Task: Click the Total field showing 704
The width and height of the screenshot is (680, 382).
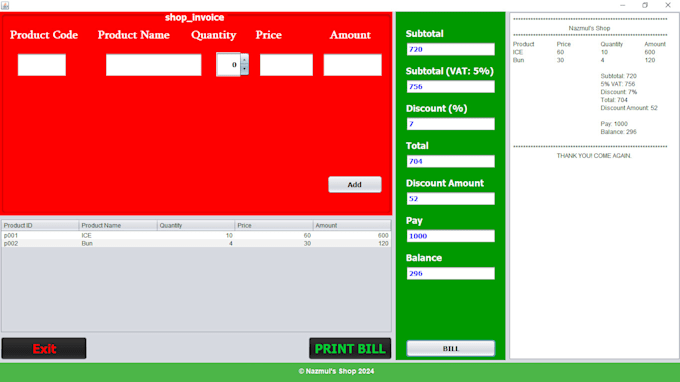Action: (x=451, y=161)
